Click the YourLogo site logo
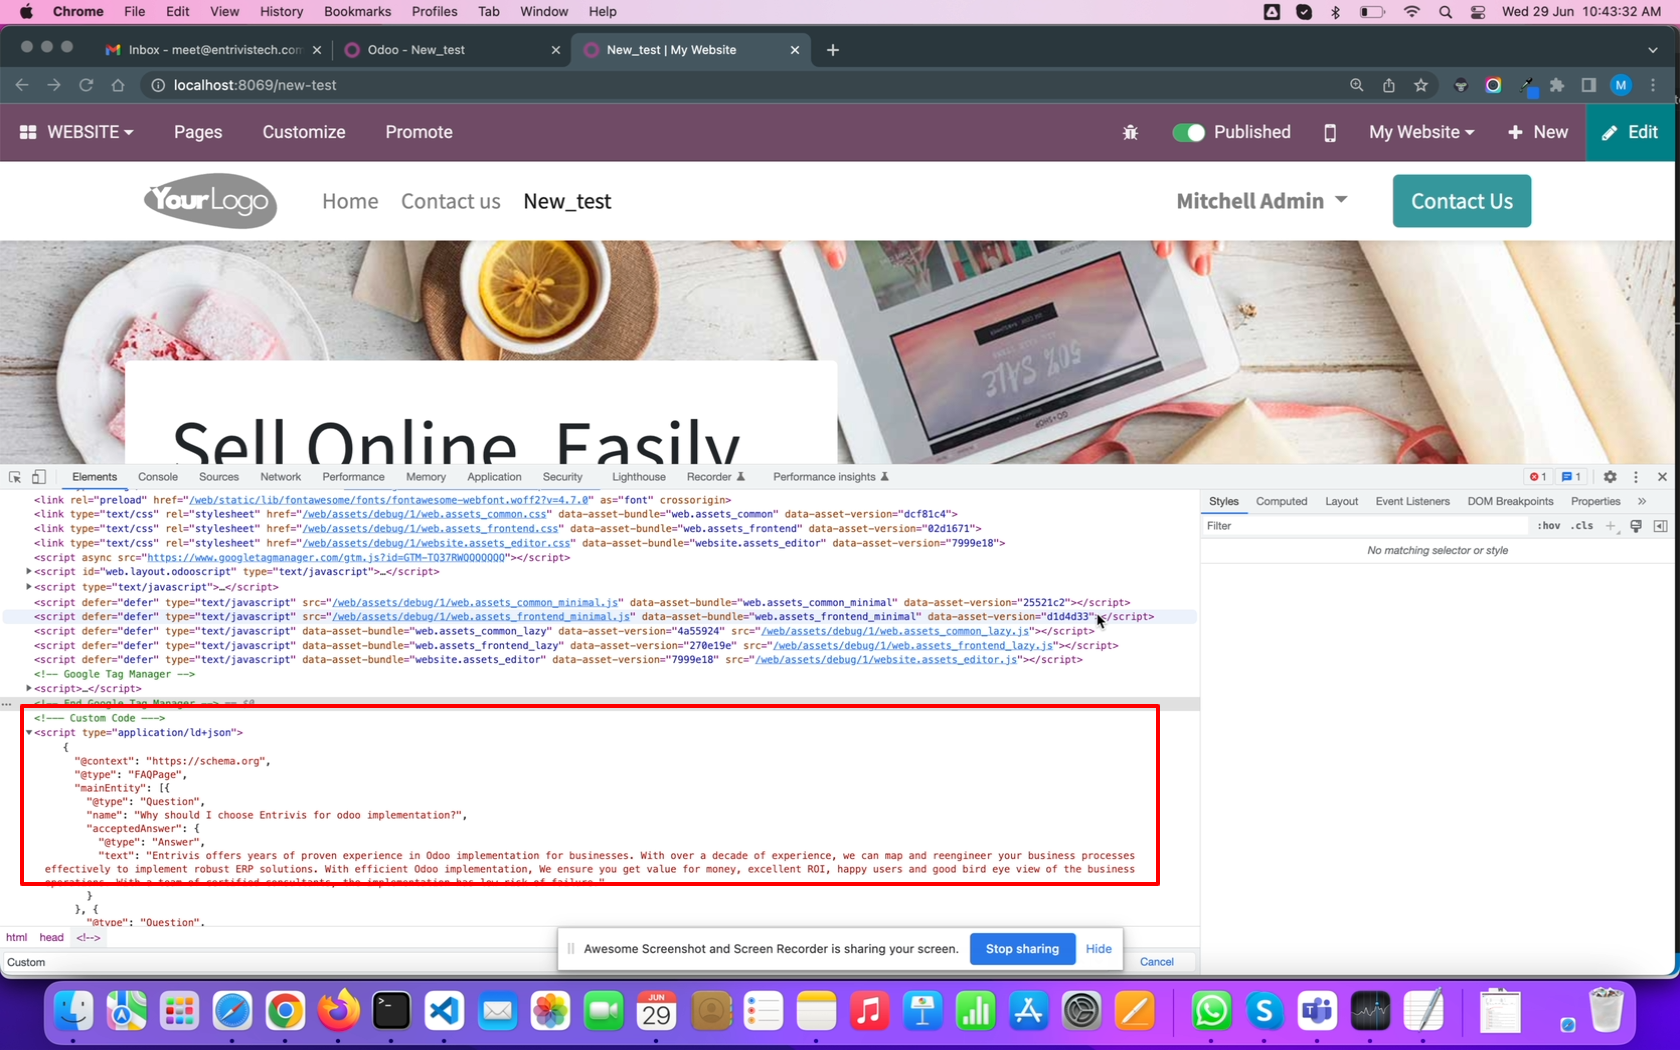This screenshot has height=1050, width=1680. tap(210, 201)
